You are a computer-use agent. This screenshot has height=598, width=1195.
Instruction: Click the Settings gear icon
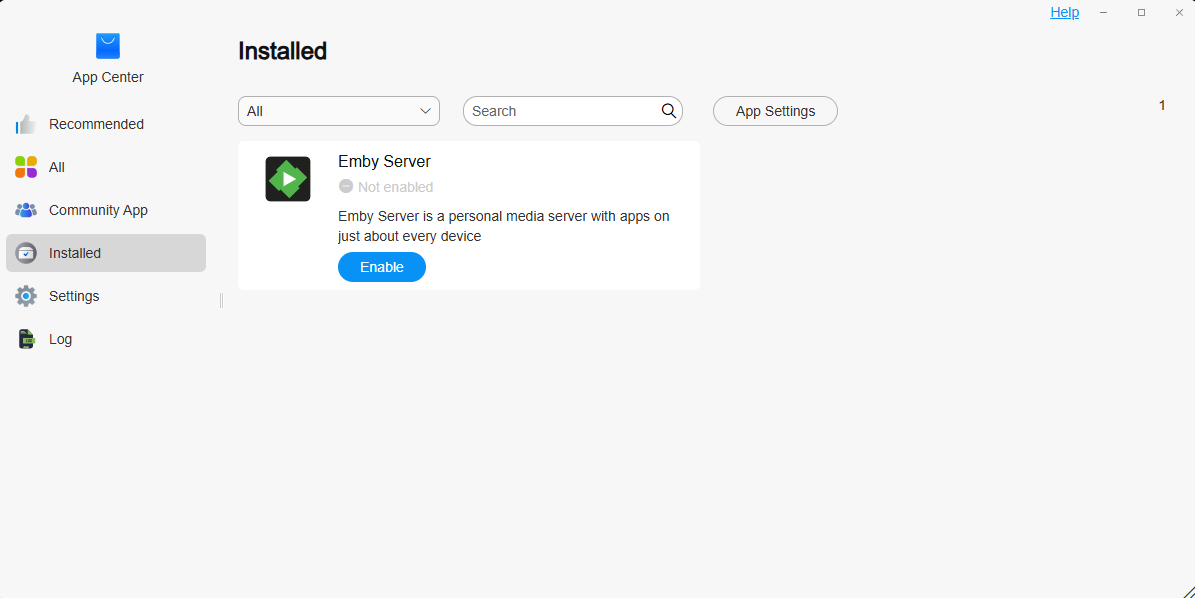(26, 296)
